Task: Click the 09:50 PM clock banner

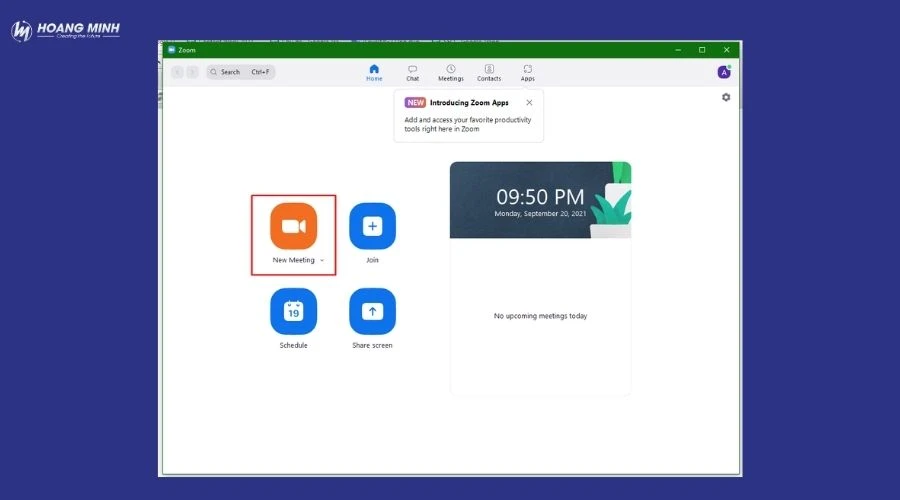Action: pos(540,200)
